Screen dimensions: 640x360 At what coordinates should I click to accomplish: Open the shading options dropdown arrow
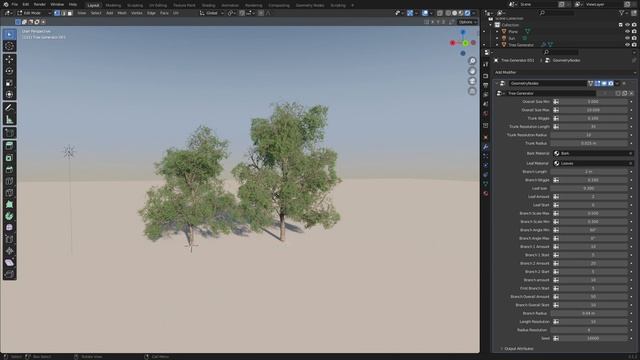click(474, 13)
